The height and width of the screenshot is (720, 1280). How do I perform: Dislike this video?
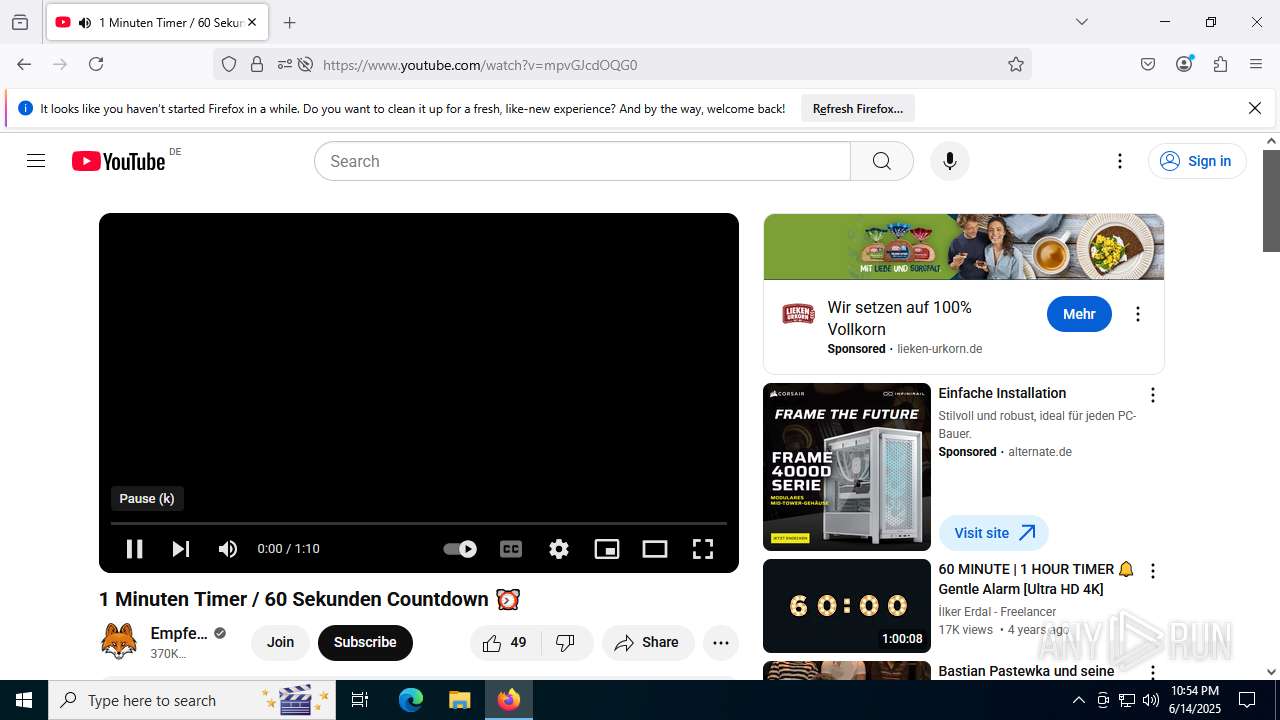point(566,642)
